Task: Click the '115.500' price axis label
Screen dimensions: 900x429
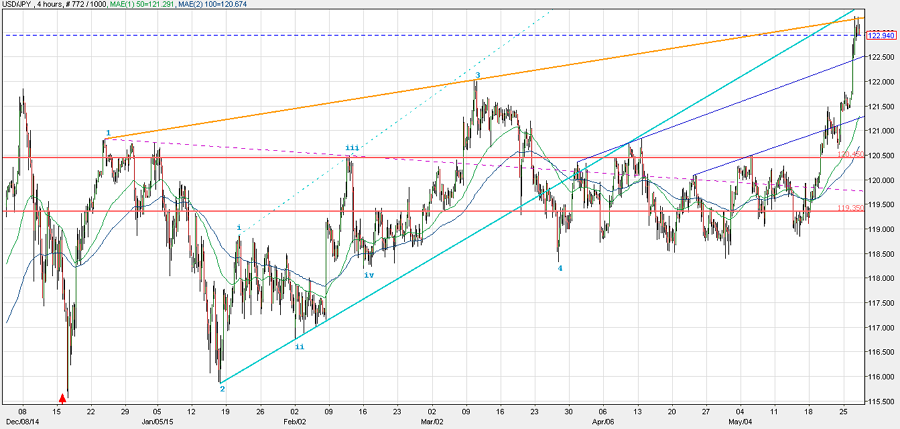Action: [x=881, y=401]
